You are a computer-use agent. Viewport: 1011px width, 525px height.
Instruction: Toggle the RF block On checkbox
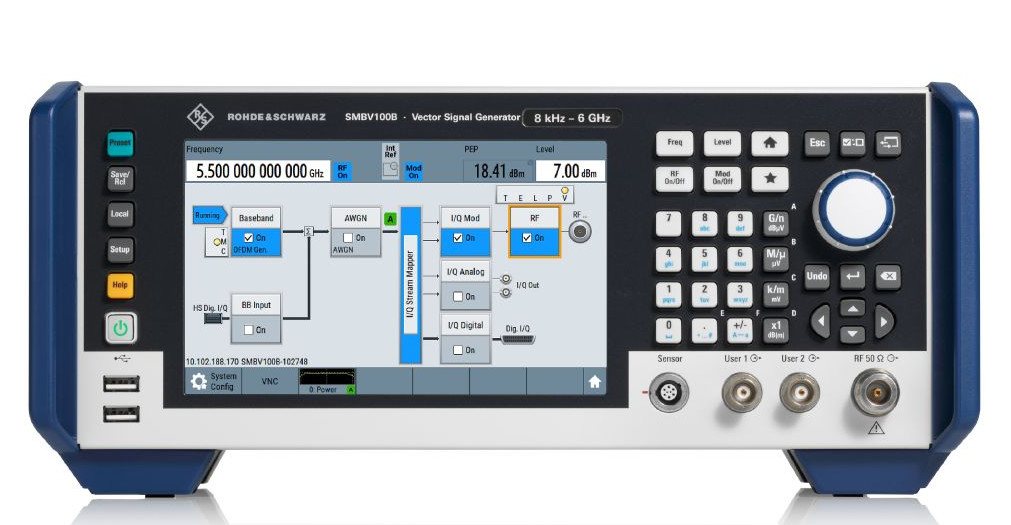[527, 238]
